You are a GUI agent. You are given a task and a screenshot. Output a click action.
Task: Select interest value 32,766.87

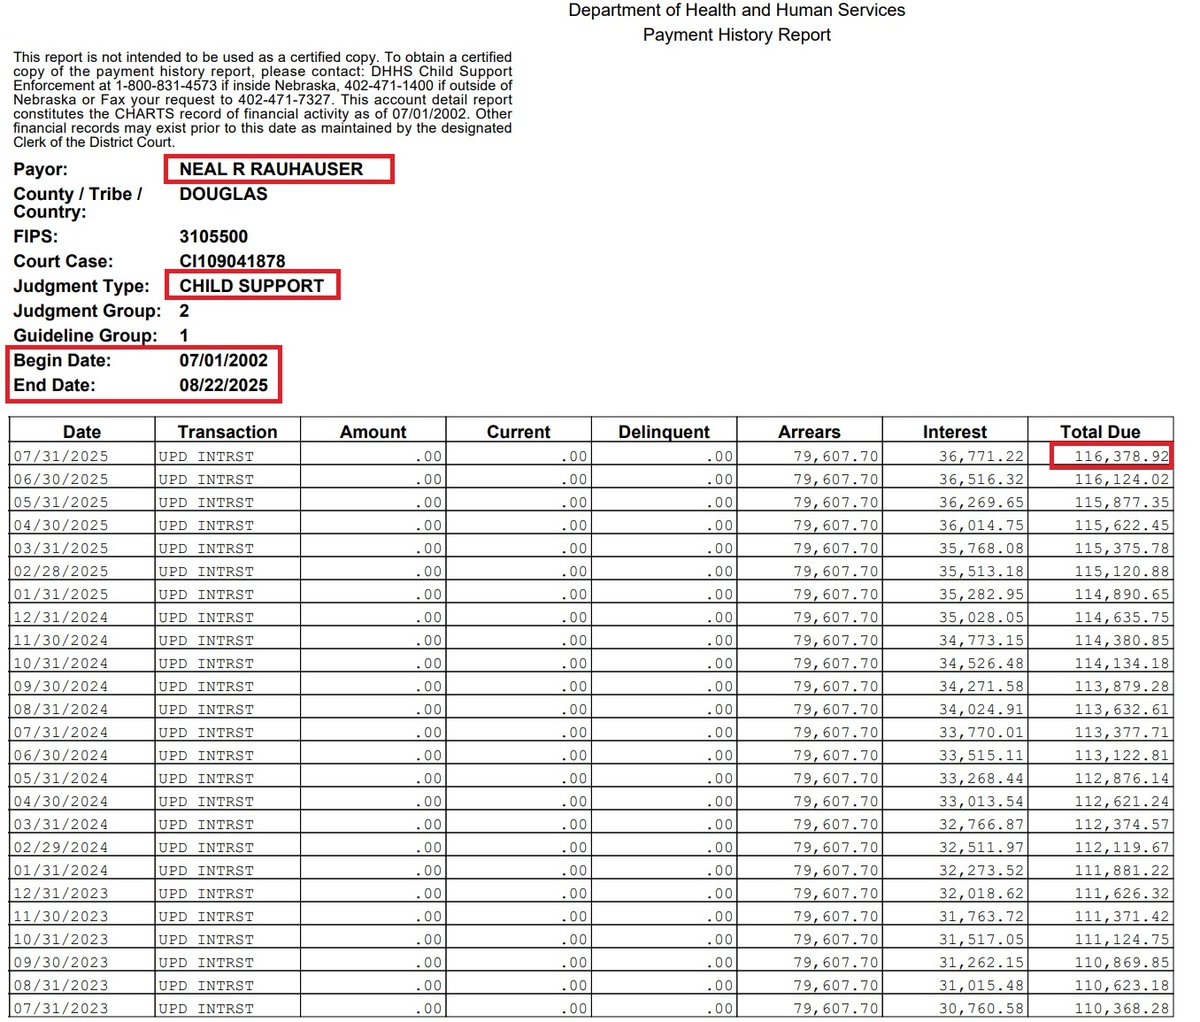point(981,824)
